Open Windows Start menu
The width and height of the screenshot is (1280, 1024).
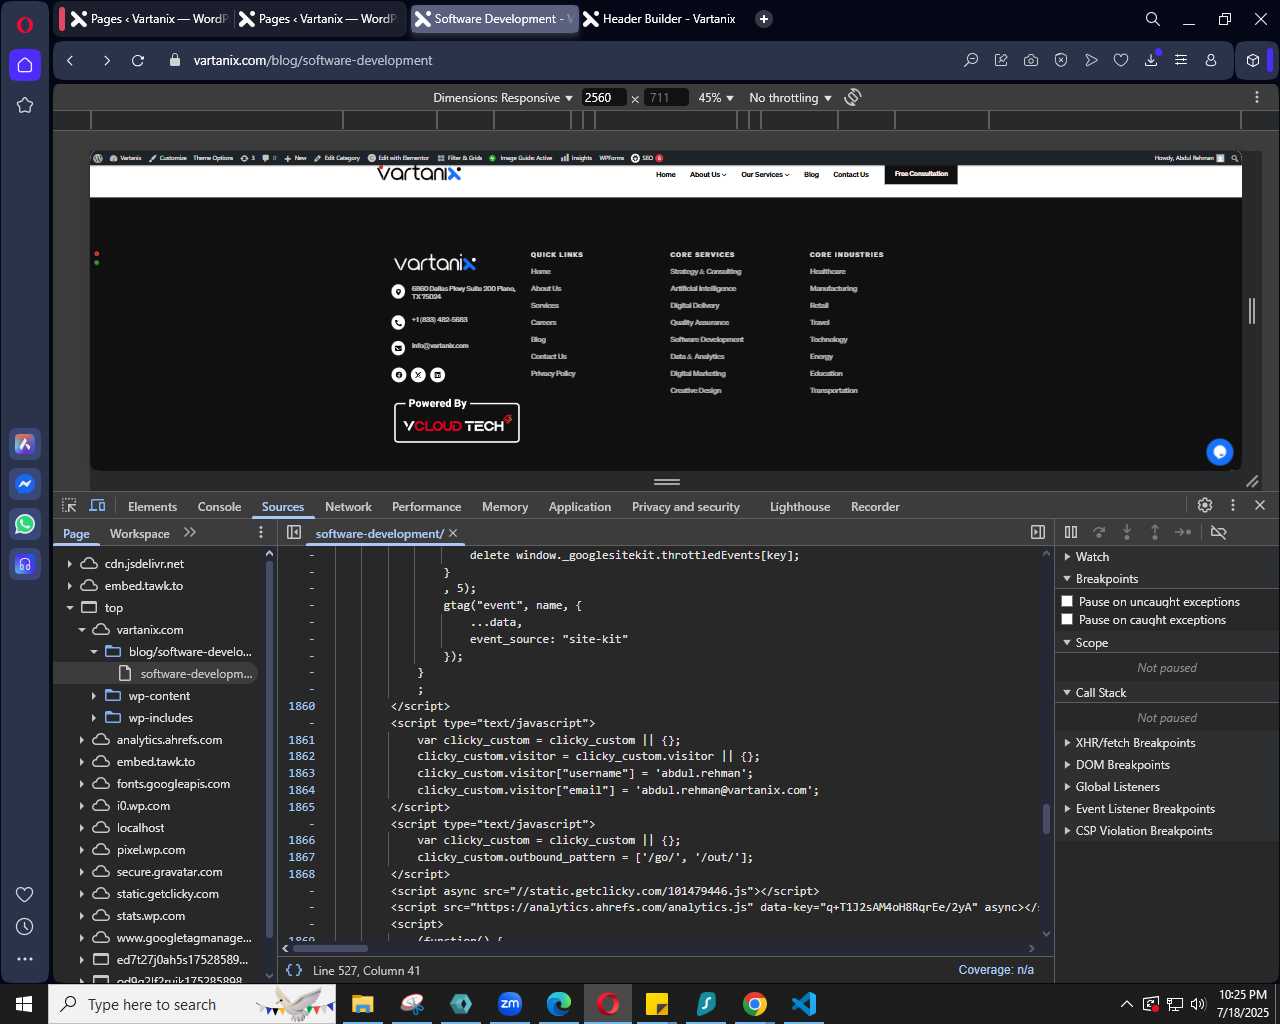tap(24, 1004)
